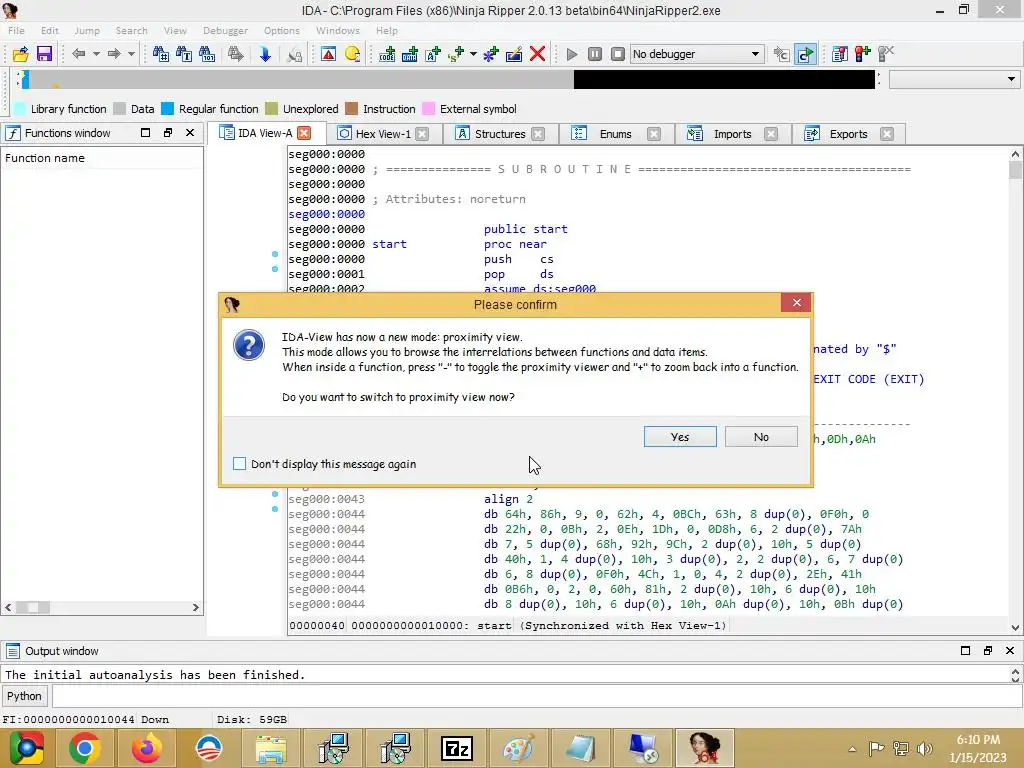
Task: Check 'Don't display this message again'
Action: coord(240,464)
